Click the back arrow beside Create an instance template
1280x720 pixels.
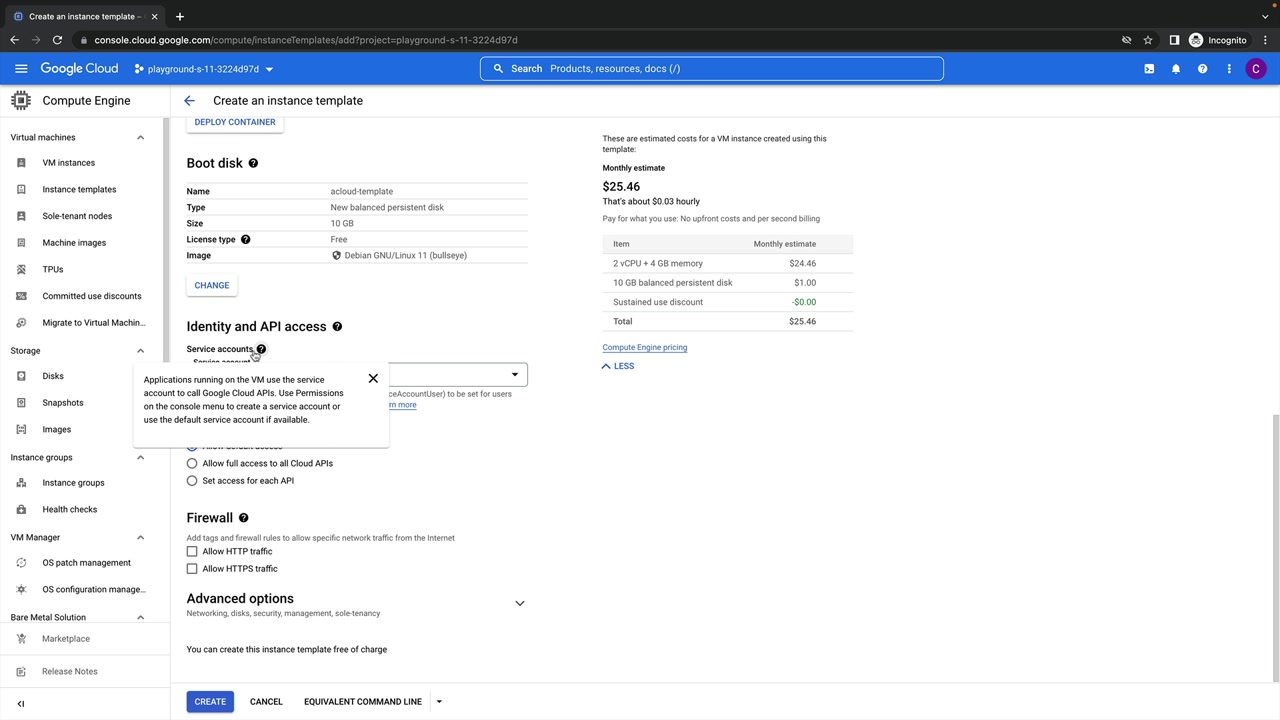(189, 101)
